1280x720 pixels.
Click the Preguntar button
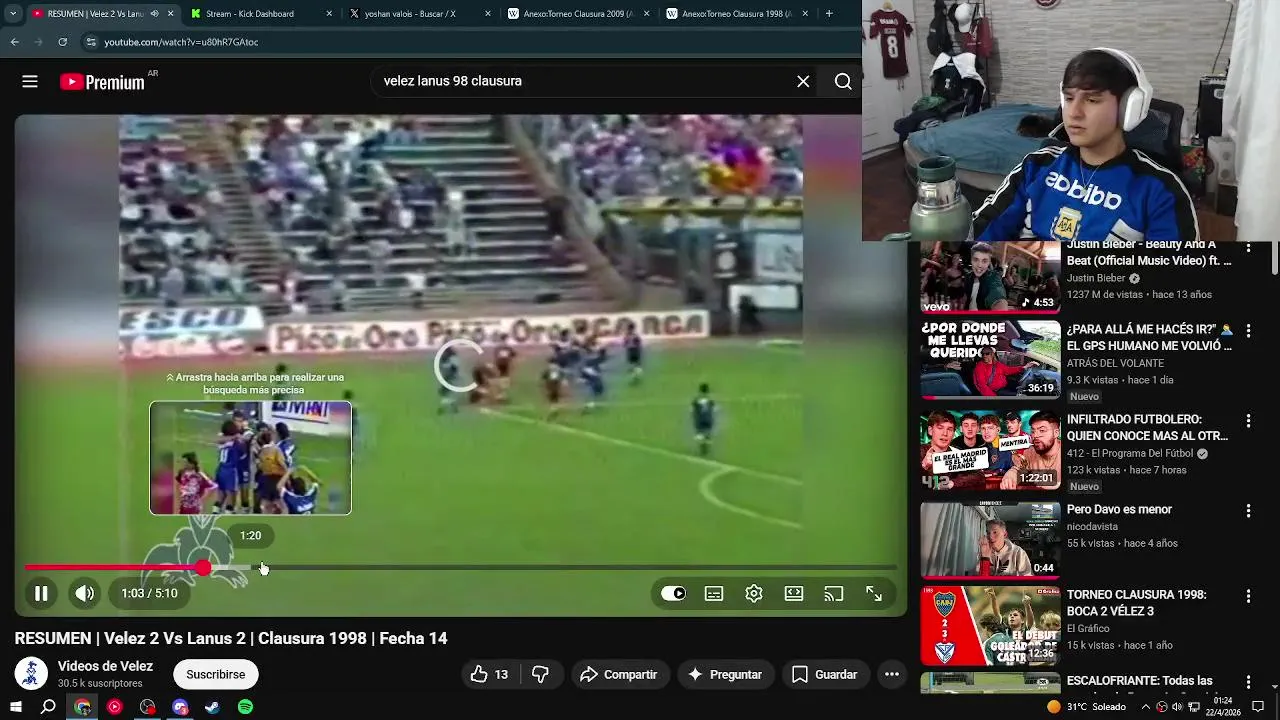point(725,675)
